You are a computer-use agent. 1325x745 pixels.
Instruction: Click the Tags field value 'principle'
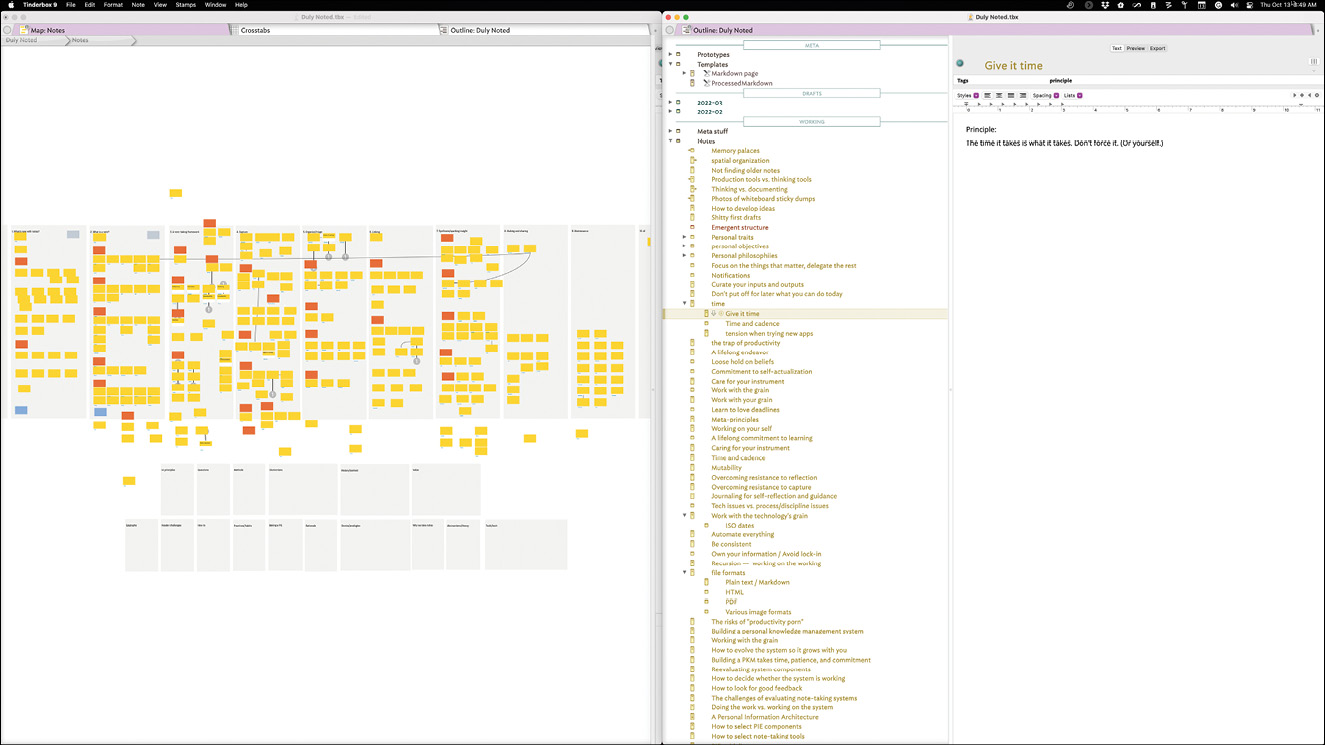click(1060, 80)
